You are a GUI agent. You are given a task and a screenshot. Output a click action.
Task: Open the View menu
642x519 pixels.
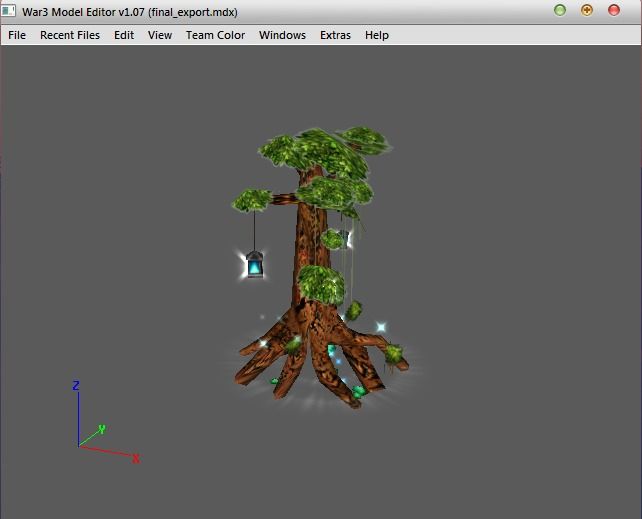click(160, 35)
